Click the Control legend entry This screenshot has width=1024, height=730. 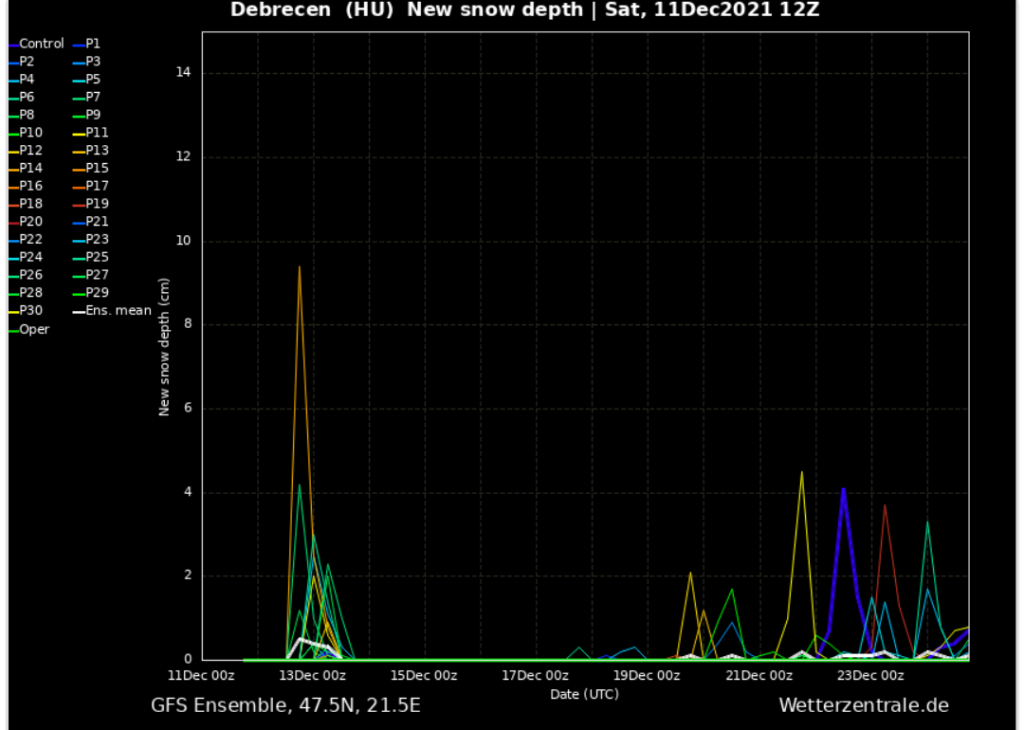click(x=41, y=44)
